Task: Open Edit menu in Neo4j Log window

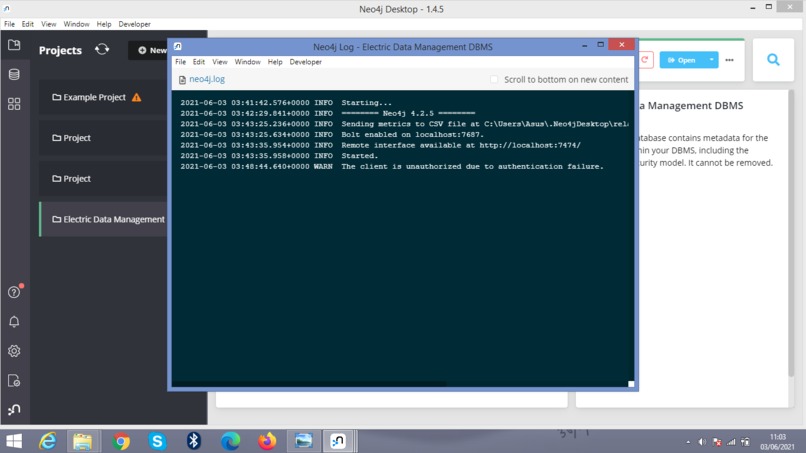Action: click(199, 62)
